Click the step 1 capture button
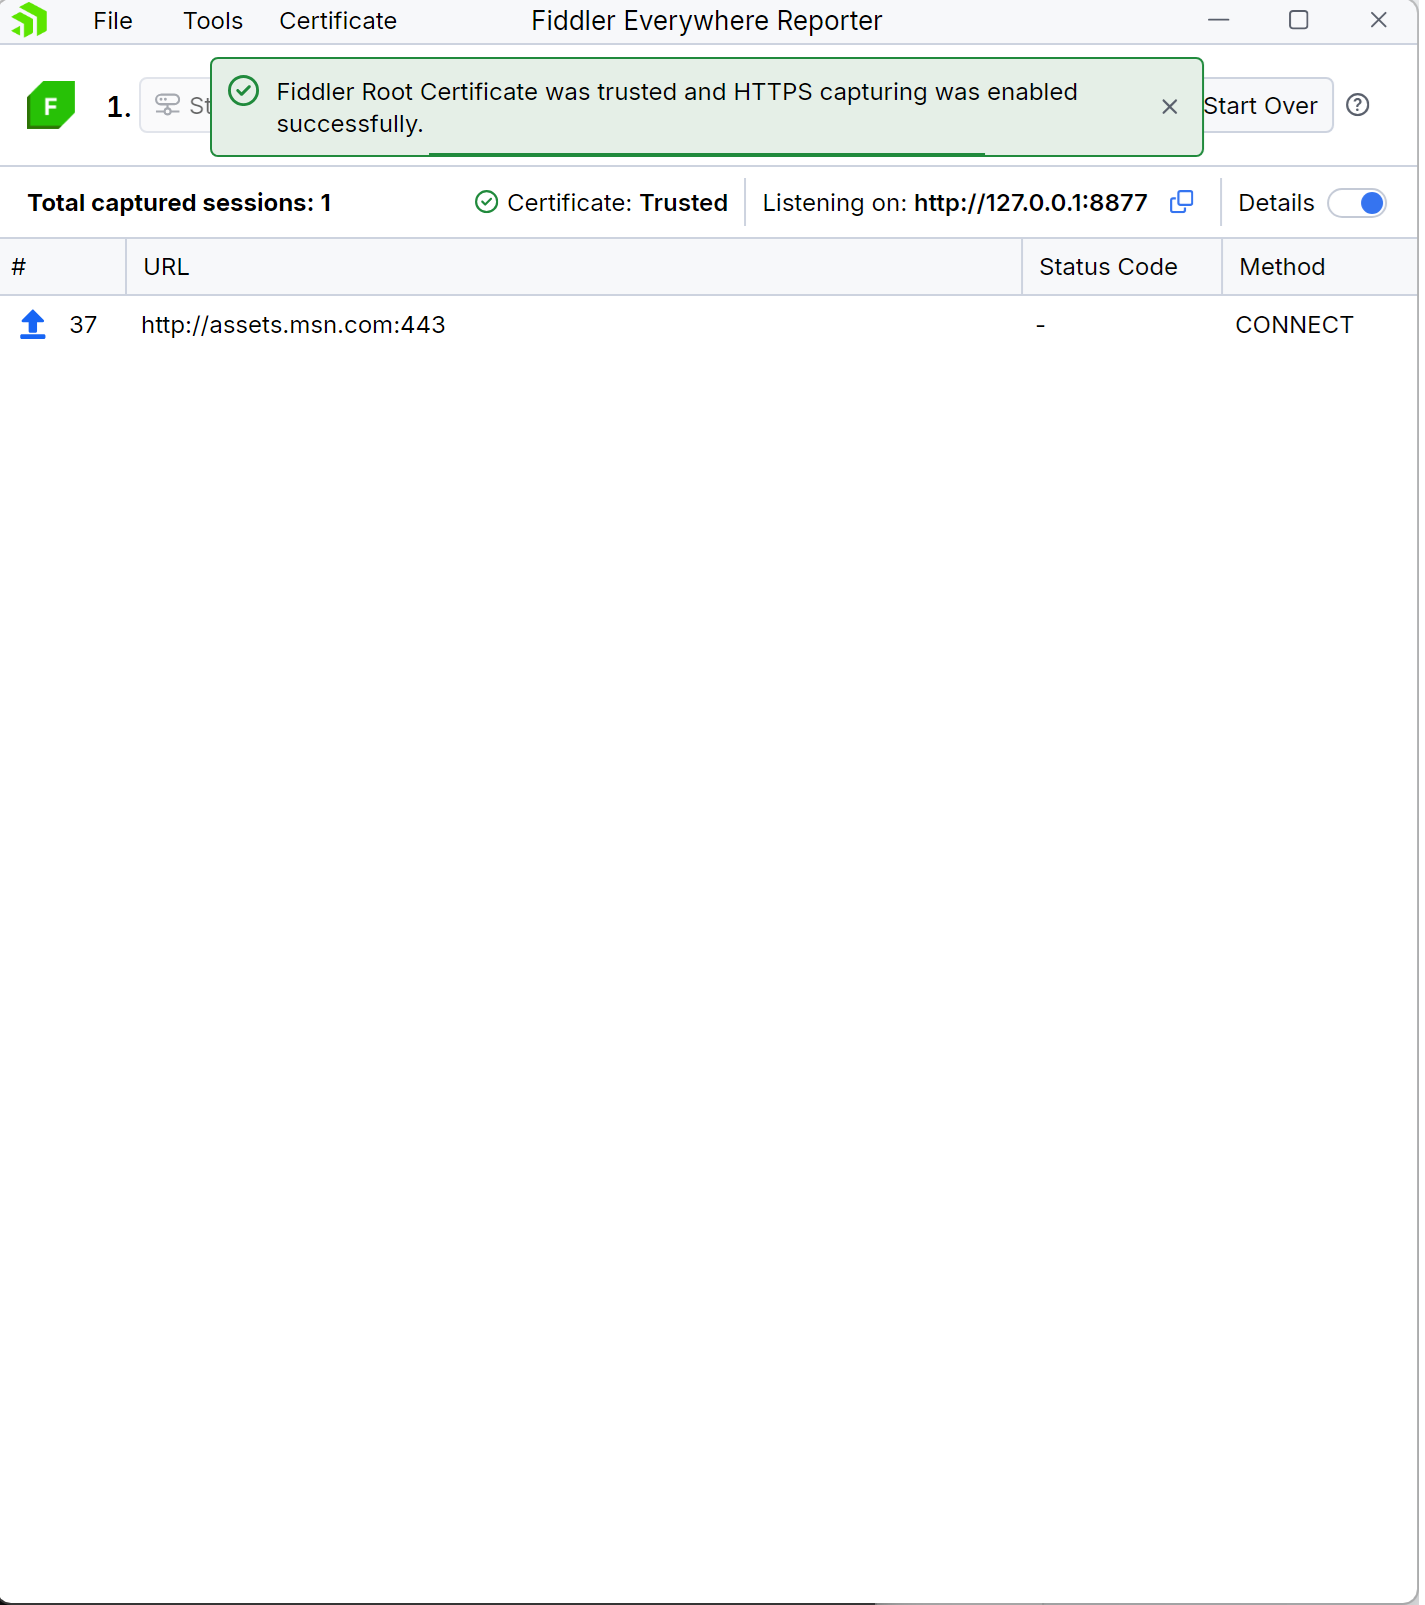 pos(176,105)
